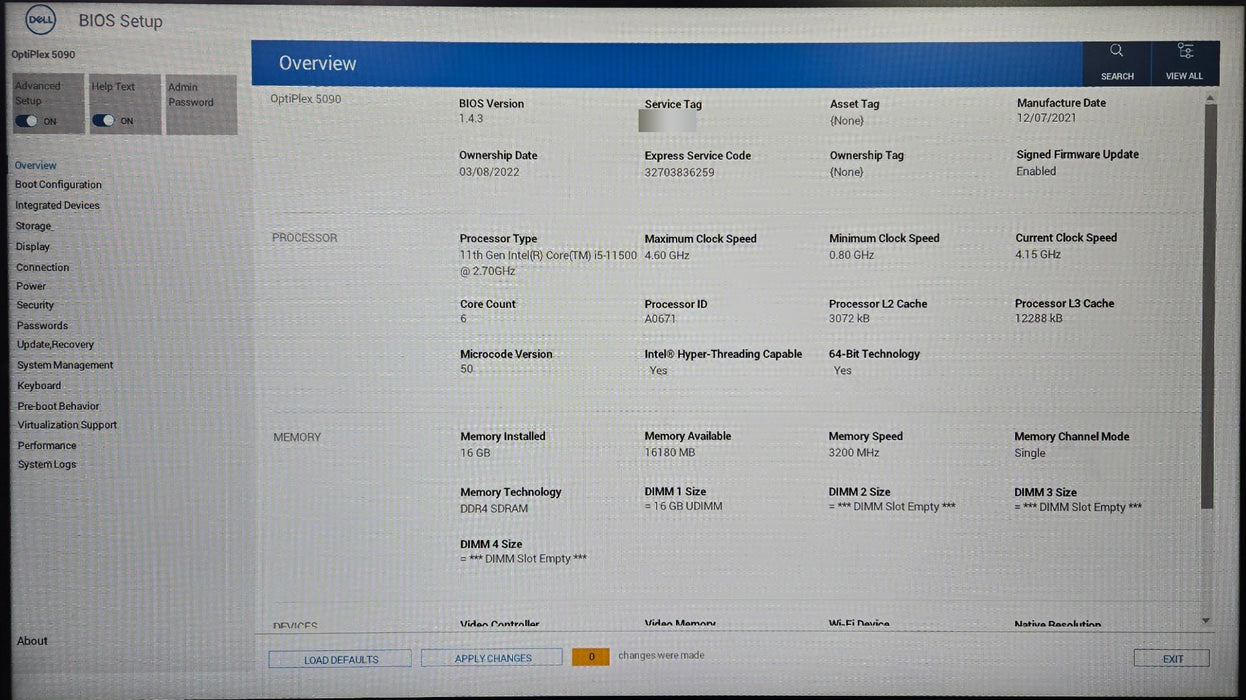The width and height of the screenshot is (1246, 700).
Task: Click About at sidebar bottom
Action: [32, 642]
